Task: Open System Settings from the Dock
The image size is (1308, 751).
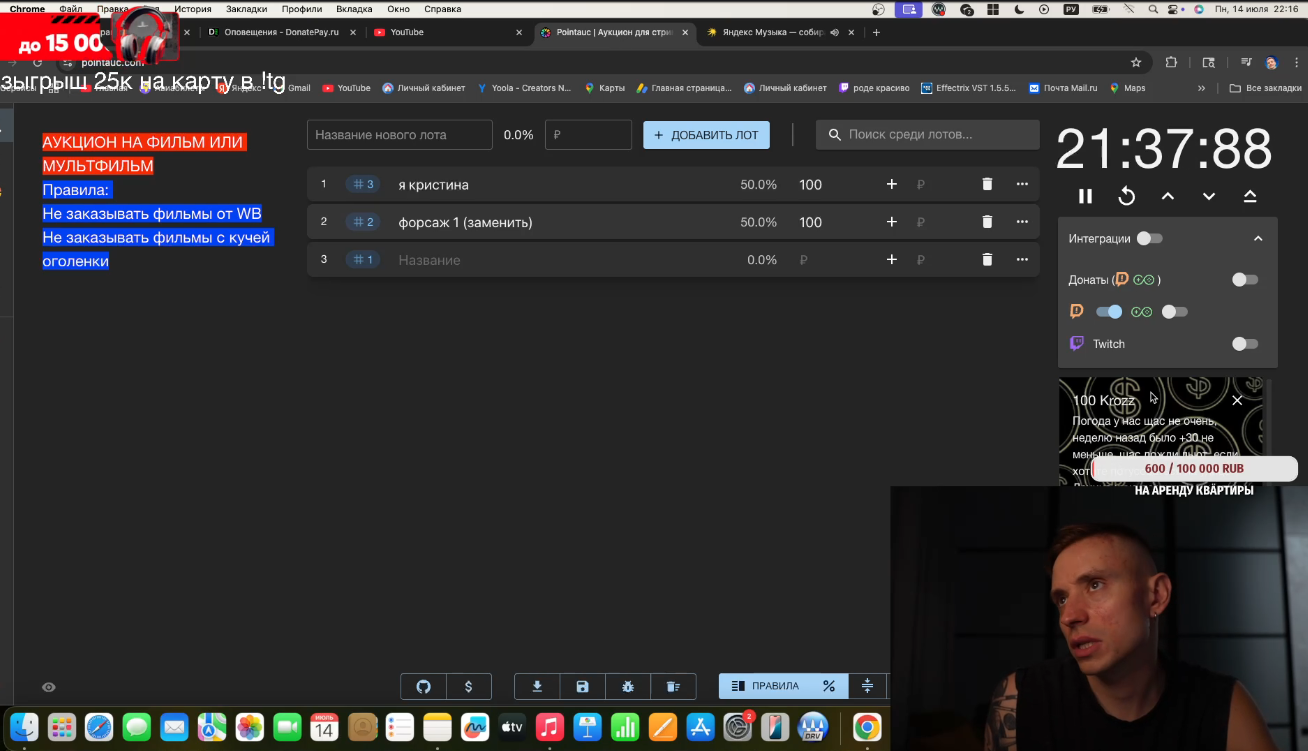Action: point(738,726)
